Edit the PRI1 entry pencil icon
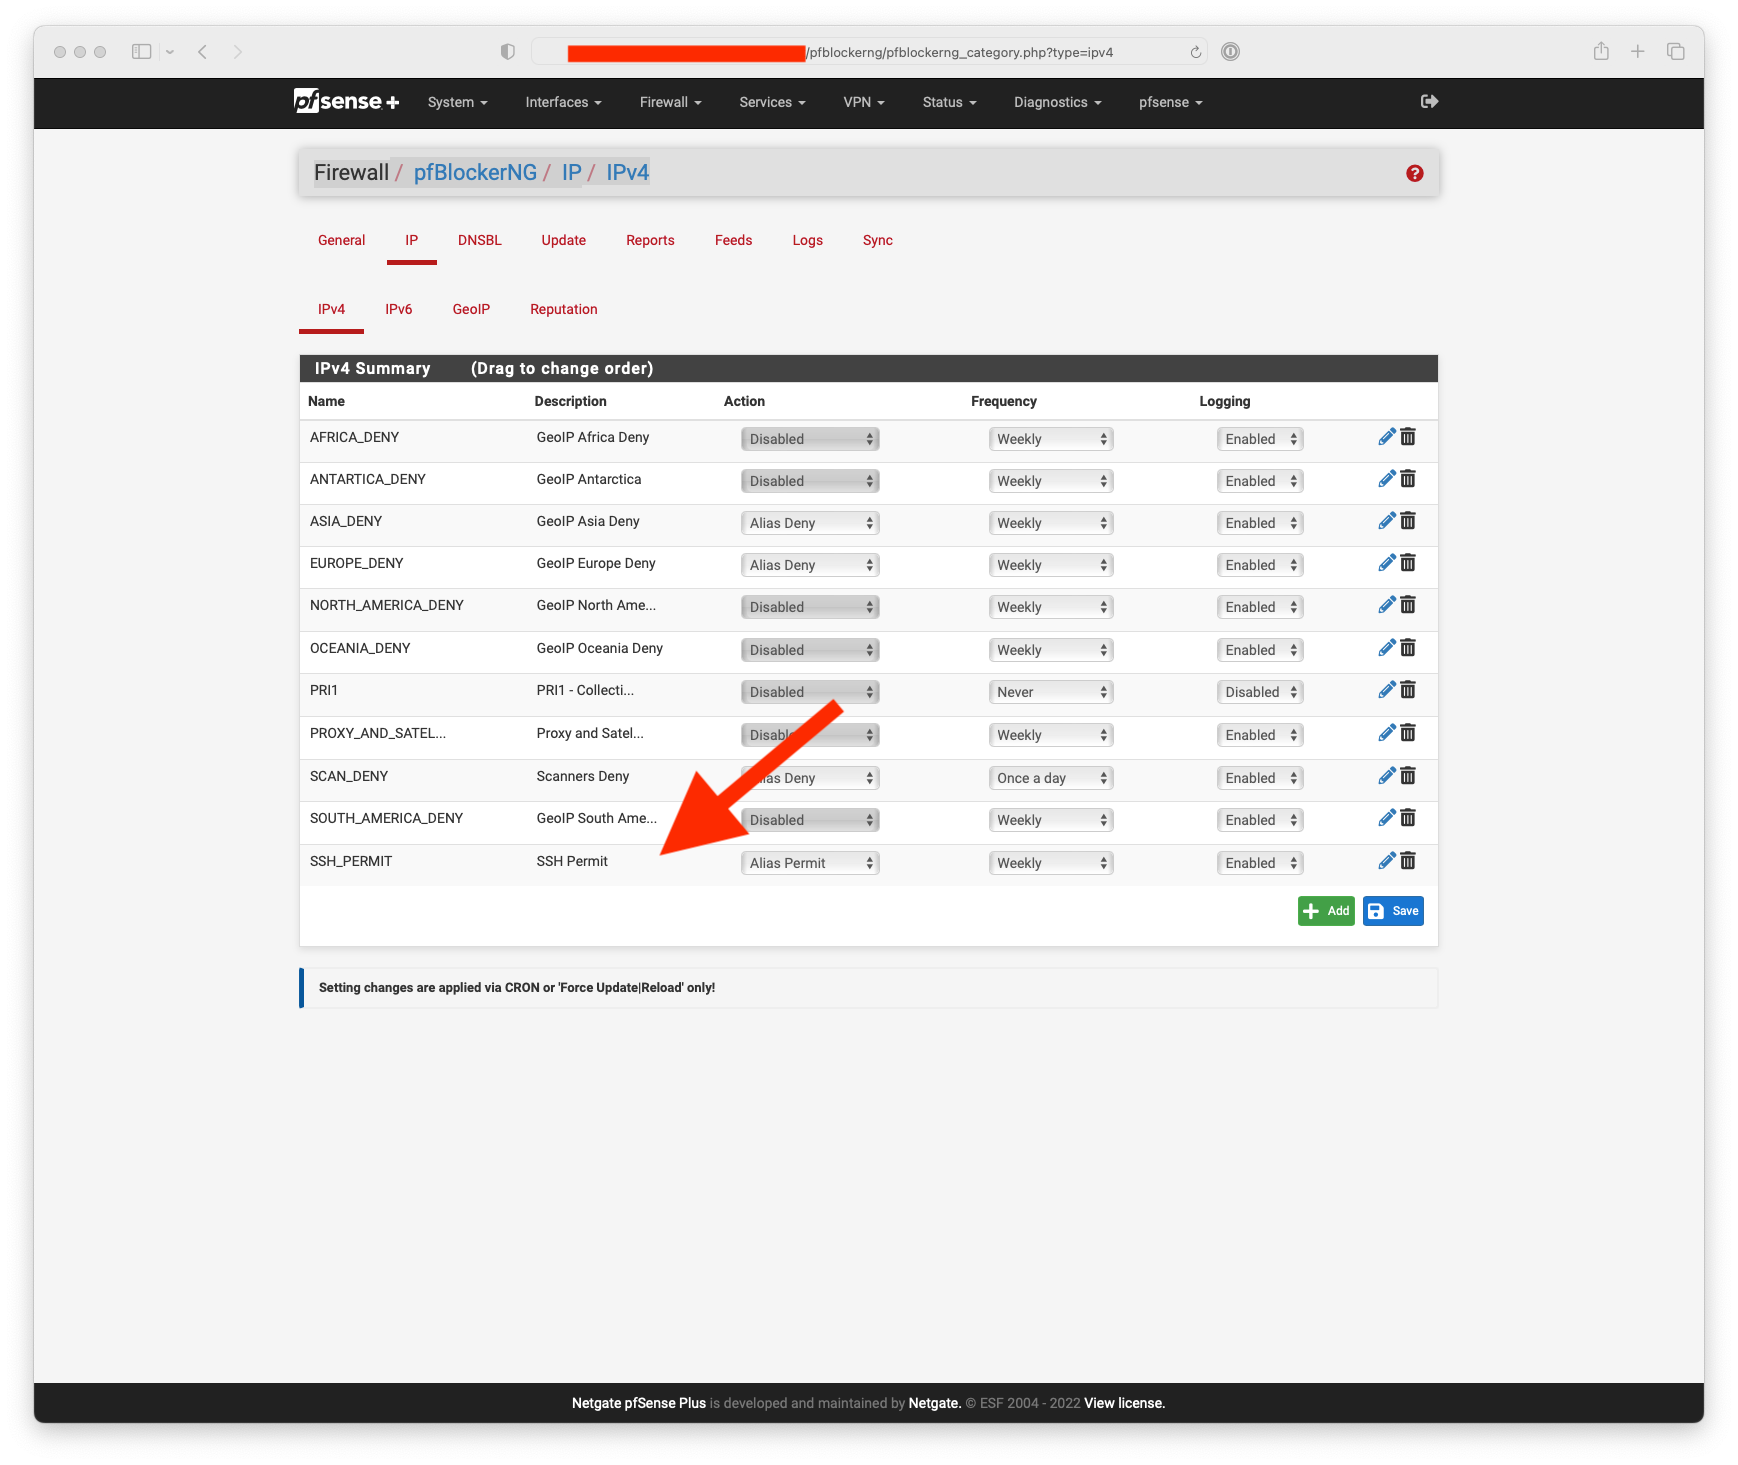 click(x=1386, y=690)
